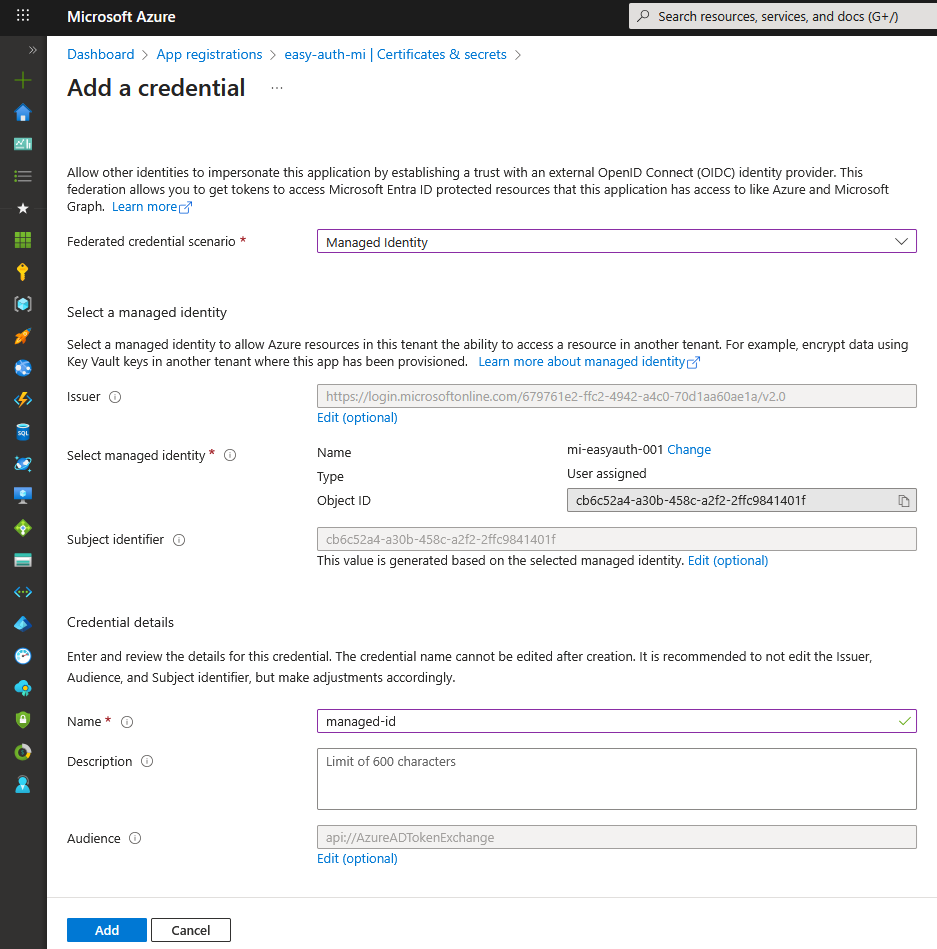Click the 'mi-easyauth-001' identity name
This screenshot has width=937, height=949.
pyautogui.click(x=615, y=450)
